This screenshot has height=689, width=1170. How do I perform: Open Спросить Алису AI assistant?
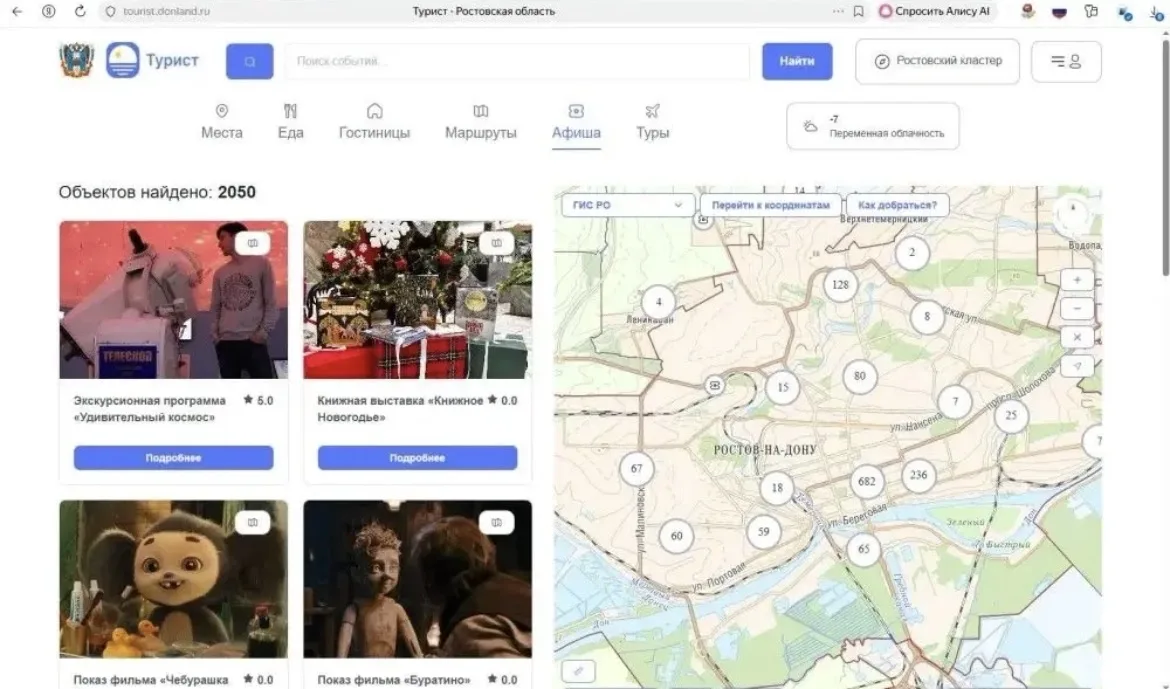pyautogui.click(x=934, y=11)
